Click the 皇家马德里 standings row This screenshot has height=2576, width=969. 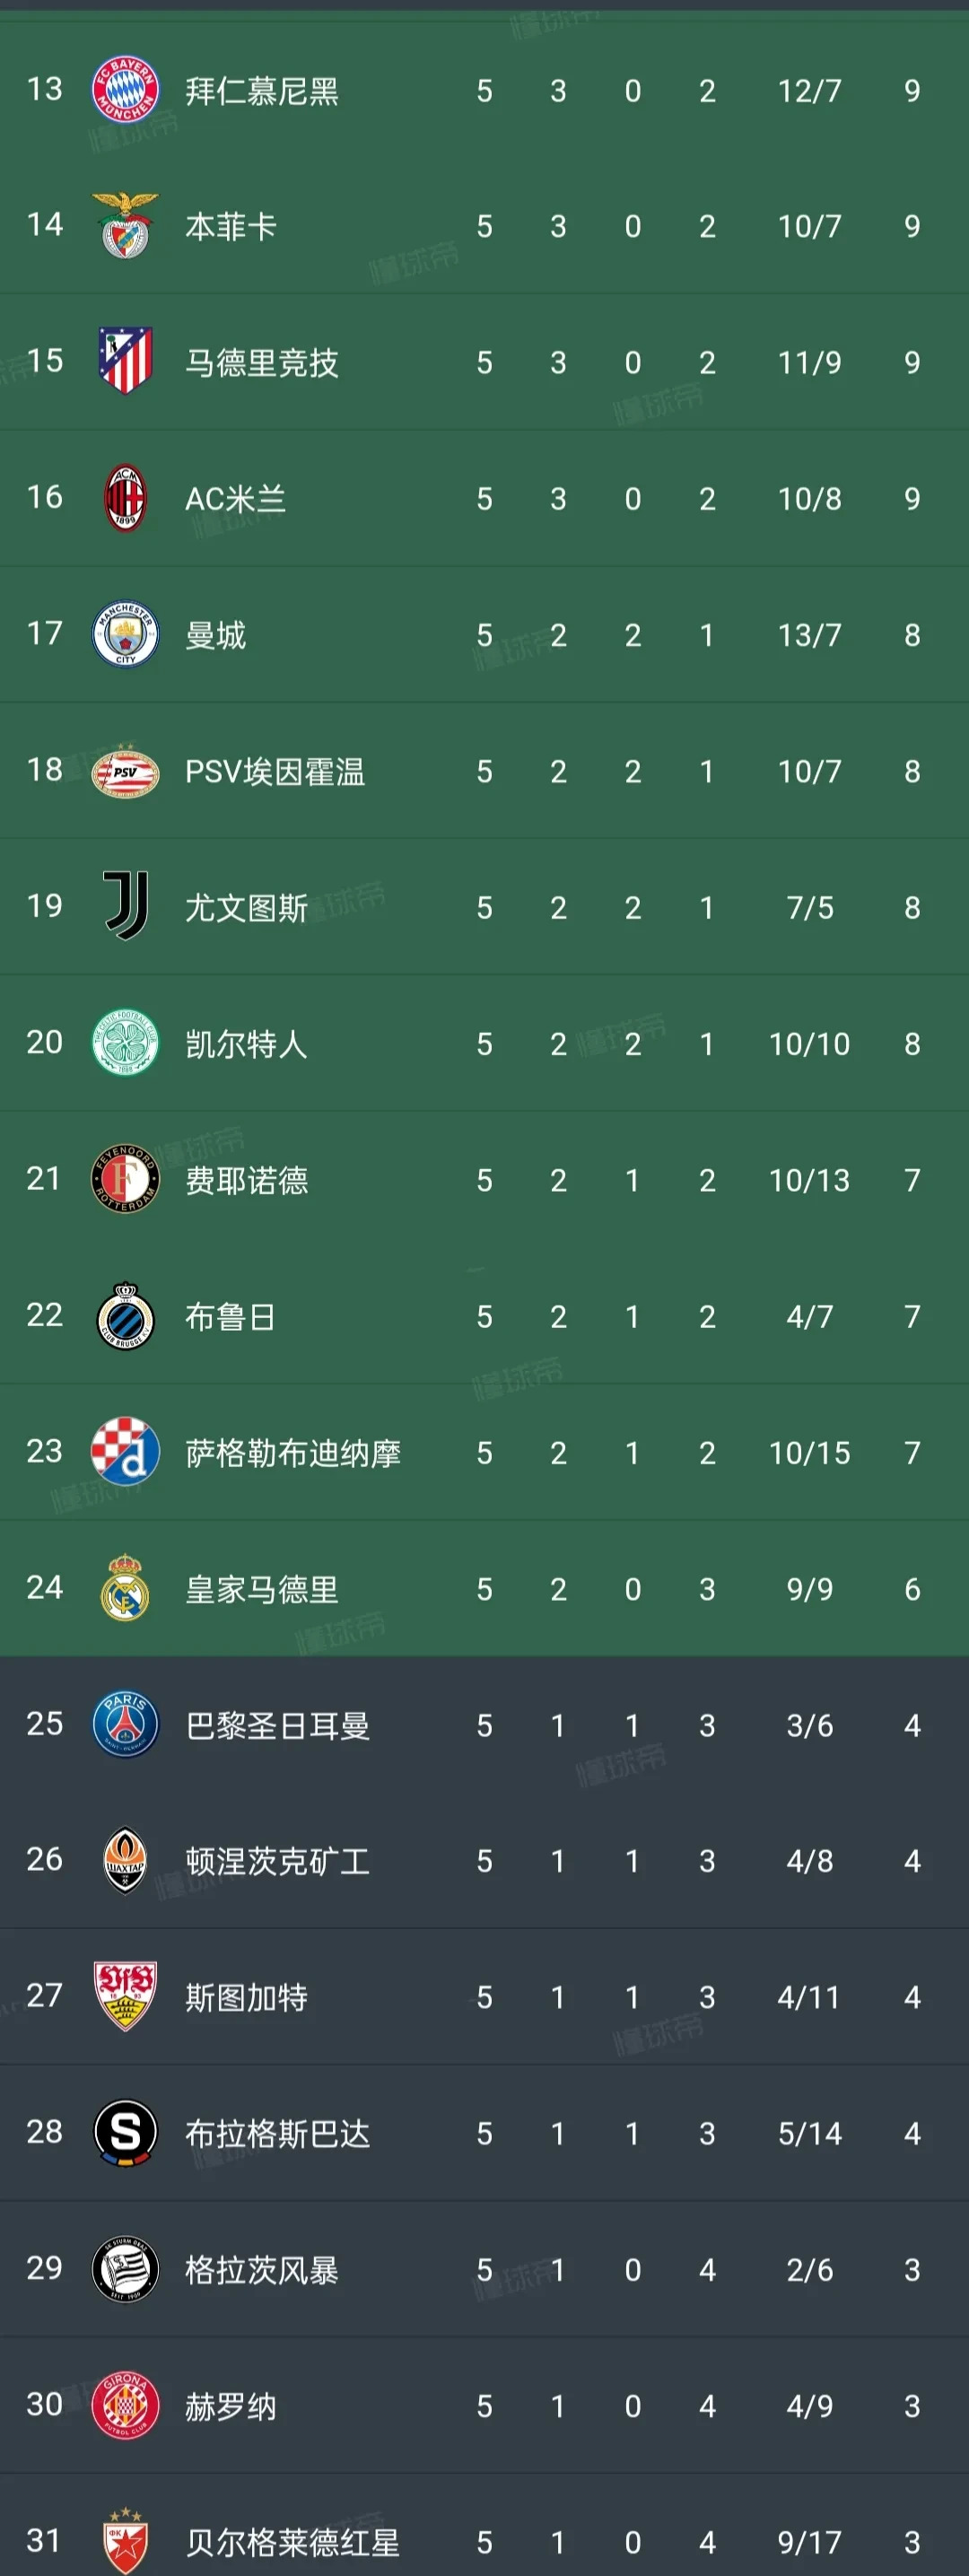coord(484,1589)
